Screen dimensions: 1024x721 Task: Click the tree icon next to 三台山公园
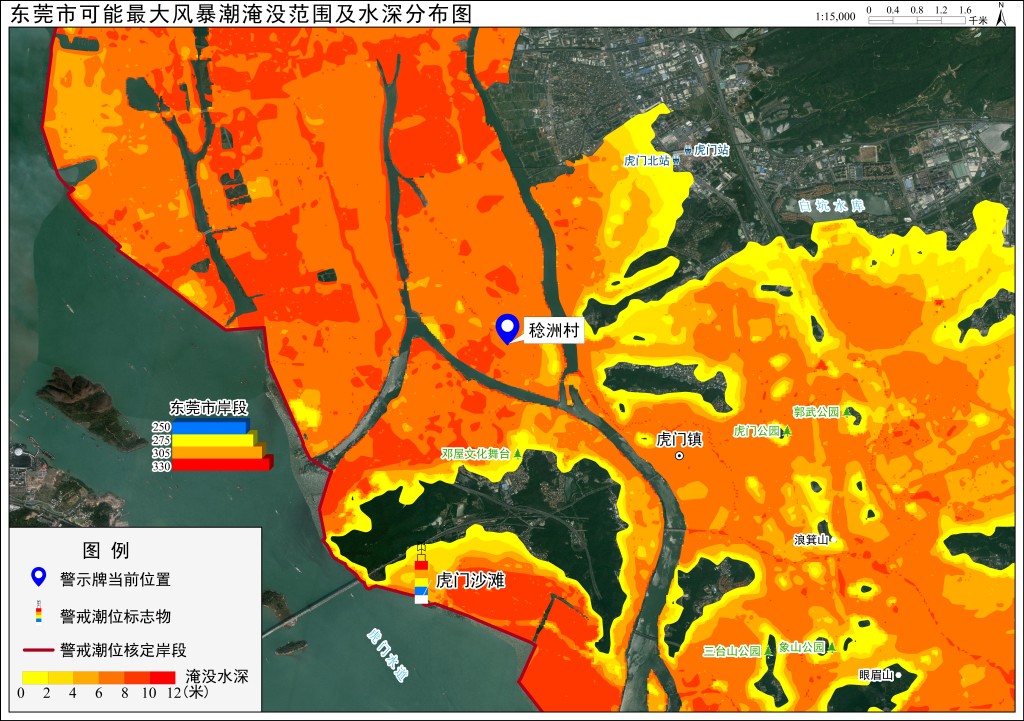(x=769, y=650)
